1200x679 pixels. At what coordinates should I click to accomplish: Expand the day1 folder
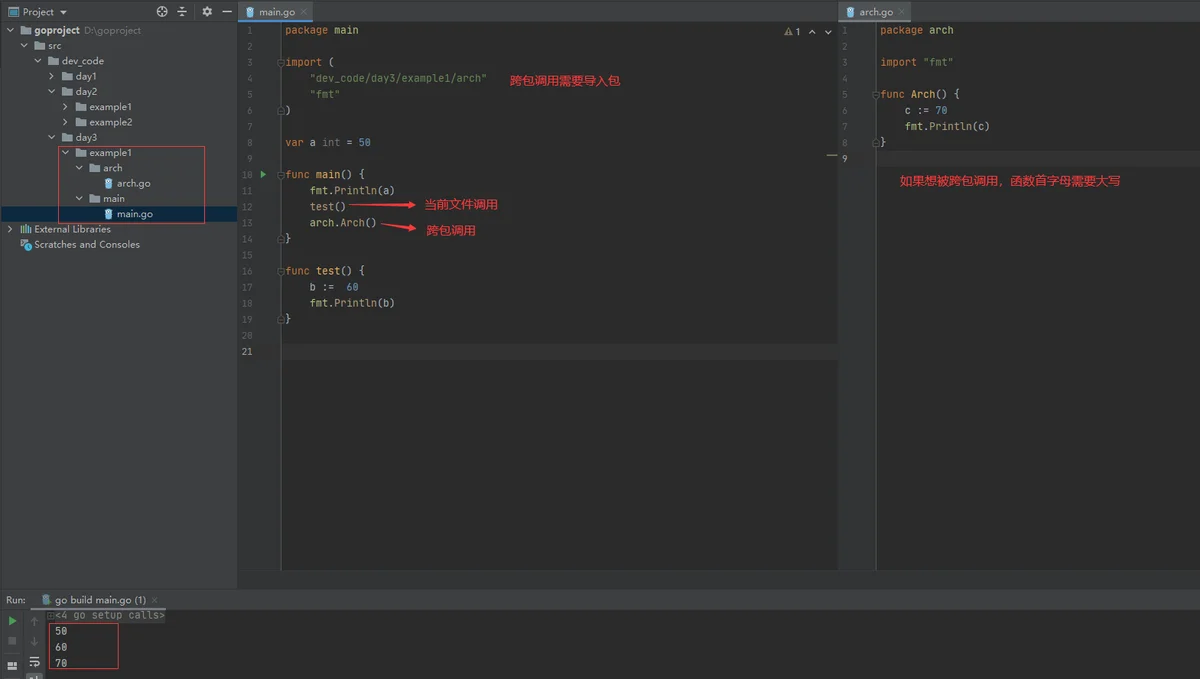click(x=52, y=76)
